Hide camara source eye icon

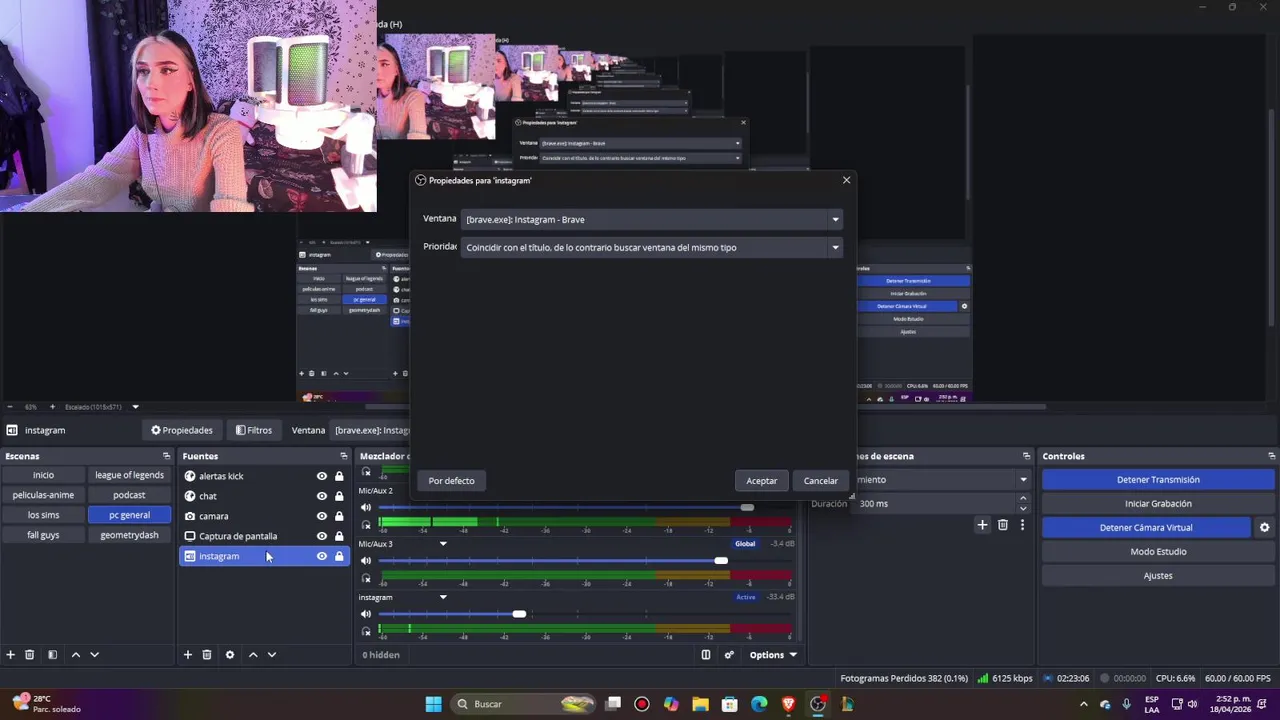click(322, 516)
